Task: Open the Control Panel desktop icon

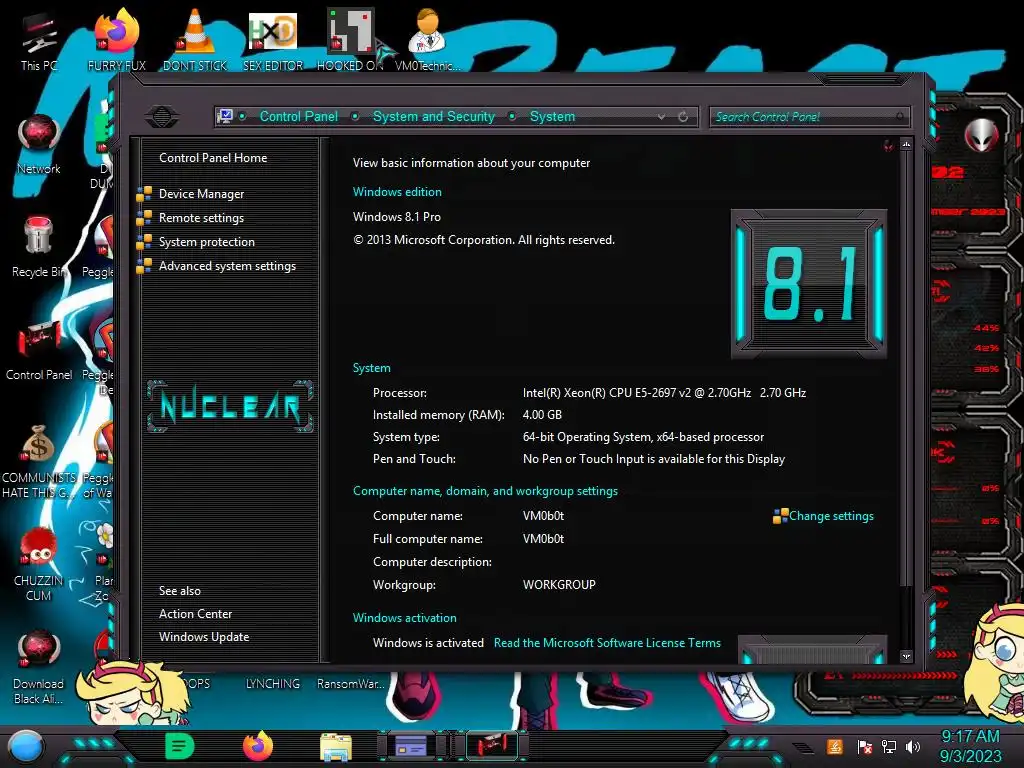Action: [39, 350]
